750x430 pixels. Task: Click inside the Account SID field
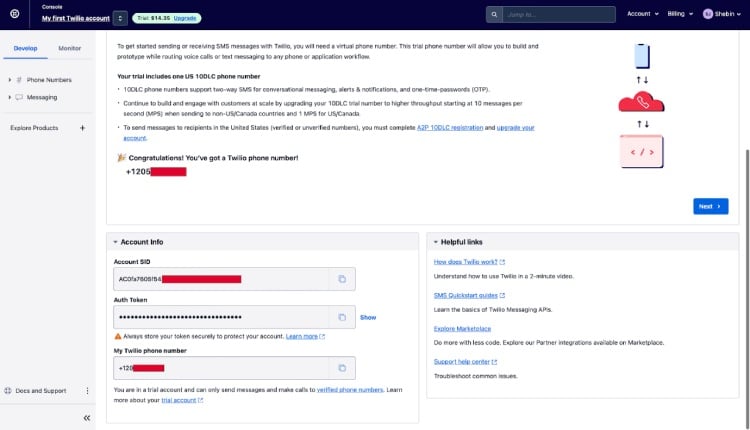pyautogui.click(x=221, y=279)
